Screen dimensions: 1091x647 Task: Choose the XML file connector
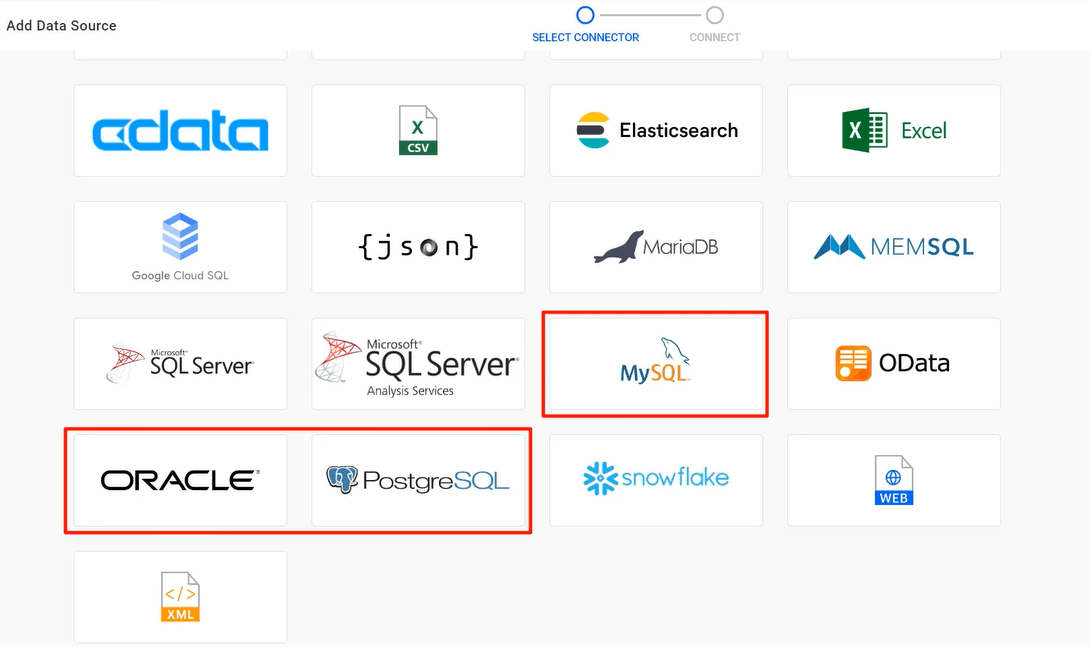tap(180, 597)
